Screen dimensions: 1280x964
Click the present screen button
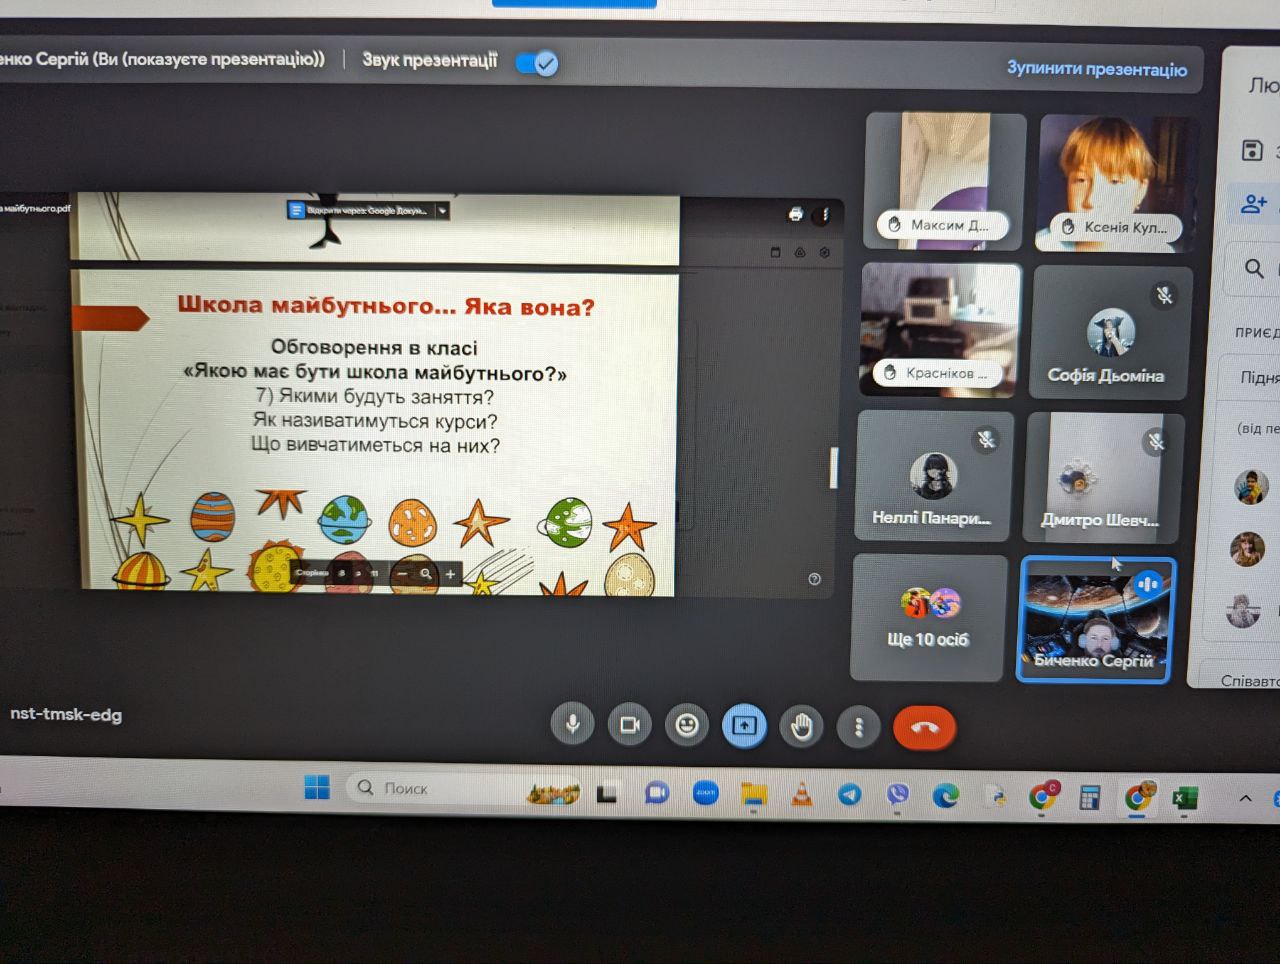(x=744, y=726)
